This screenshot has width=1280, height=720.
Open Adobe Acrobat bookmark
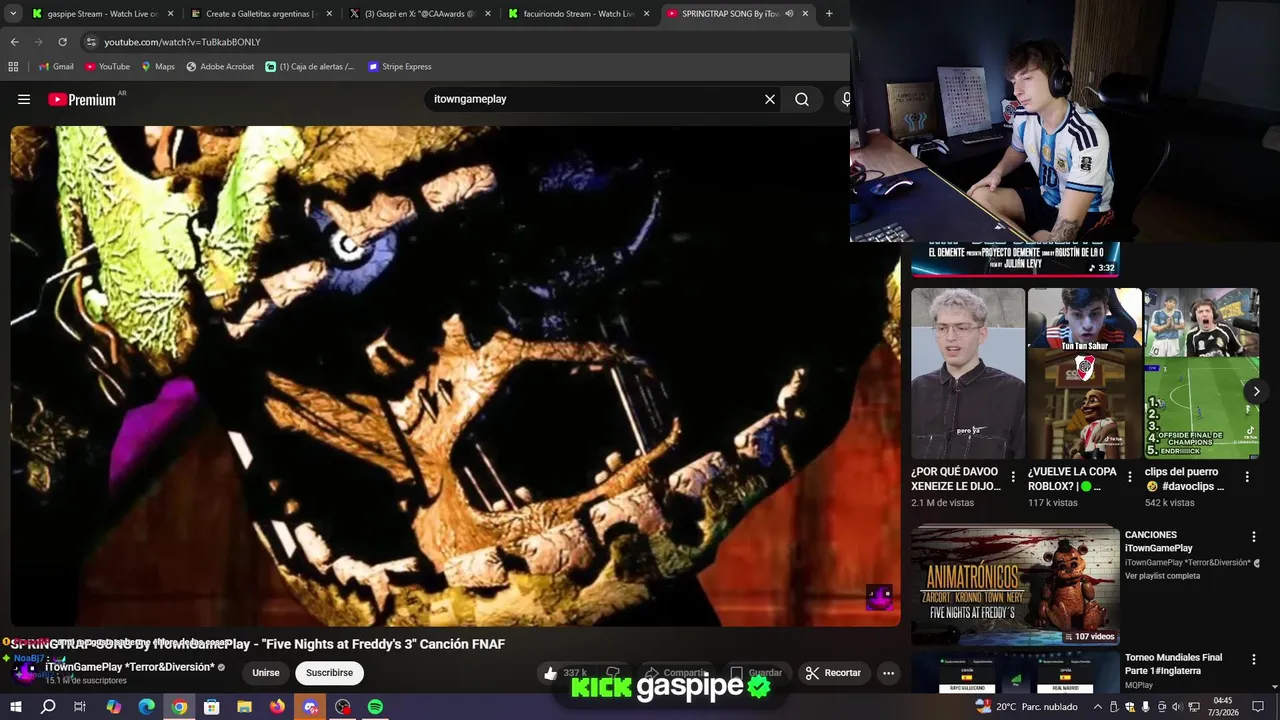pyautogui.click(x=220, y=67)
